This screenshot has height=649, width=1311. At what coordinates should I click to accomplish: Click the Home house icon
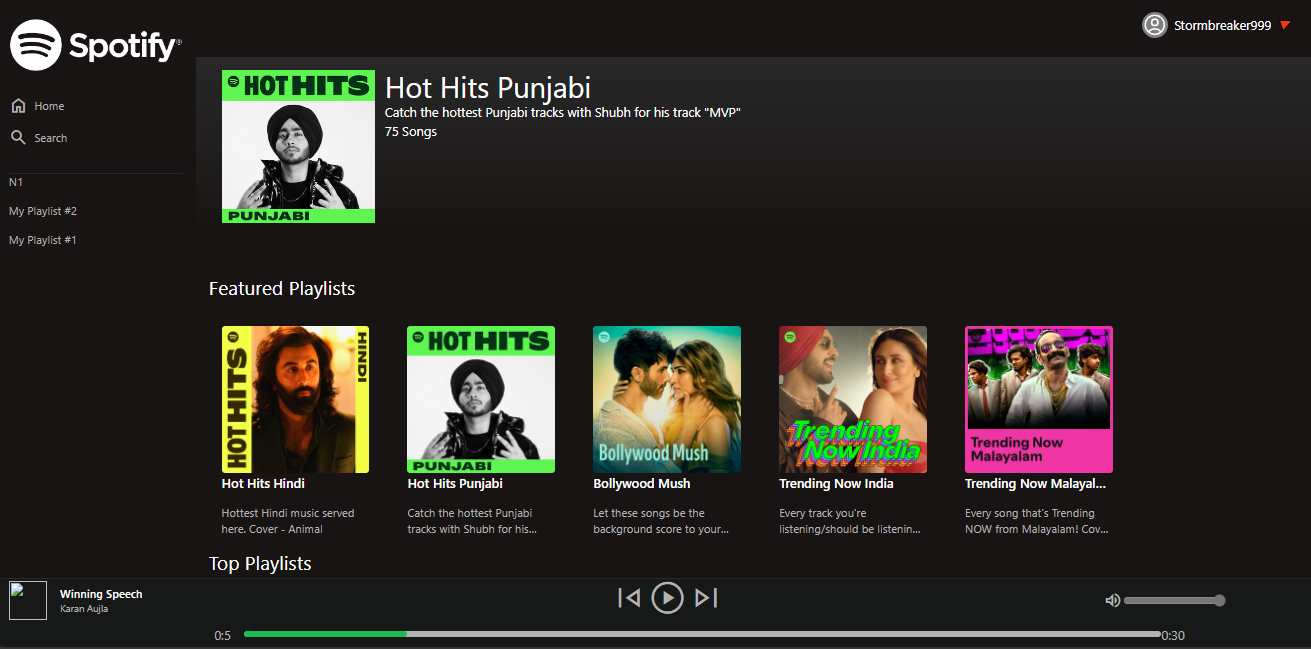click(18, 106)
